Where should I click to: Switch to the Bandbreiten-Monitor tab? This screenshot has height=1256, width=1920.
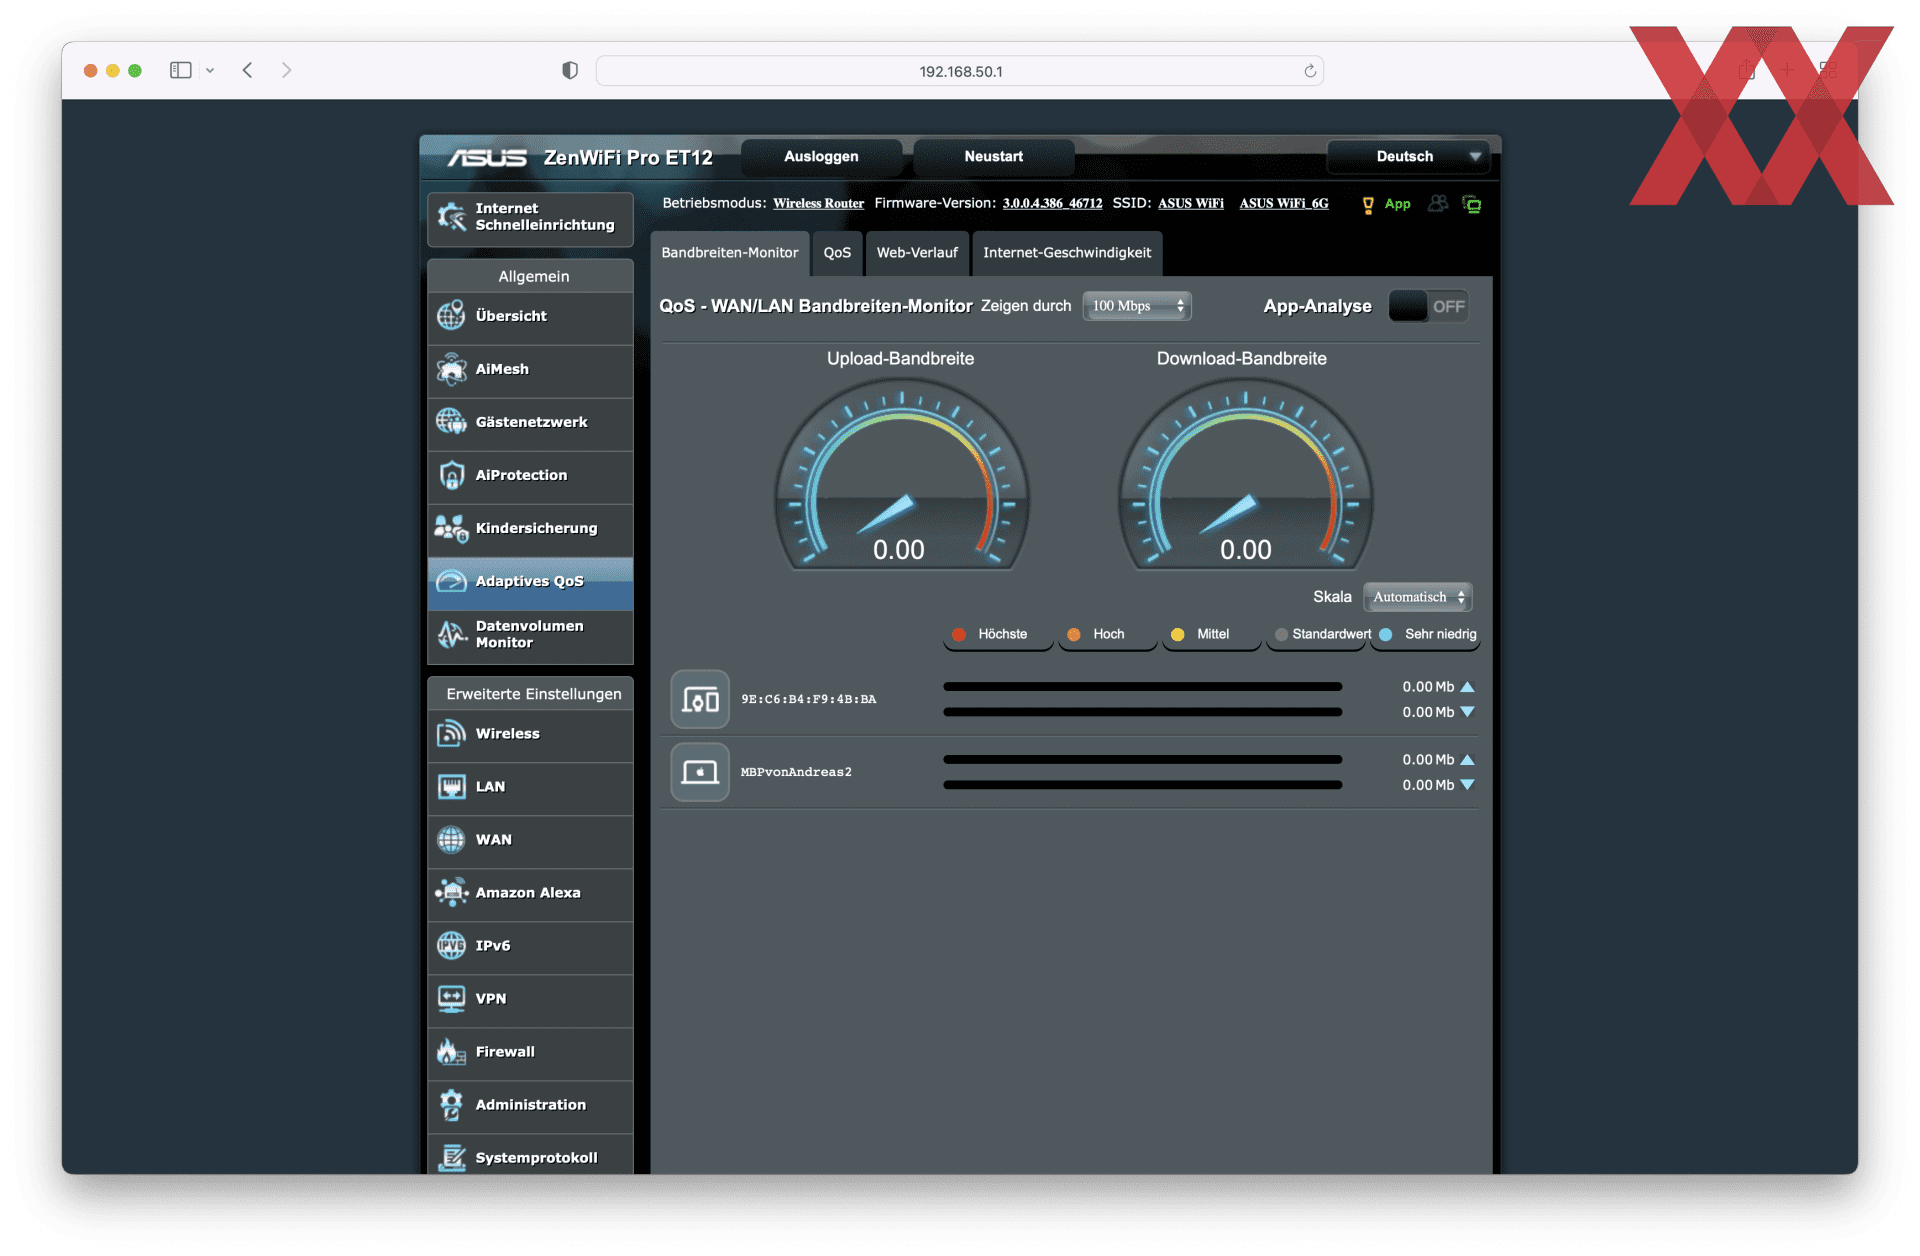pos(730,253)
